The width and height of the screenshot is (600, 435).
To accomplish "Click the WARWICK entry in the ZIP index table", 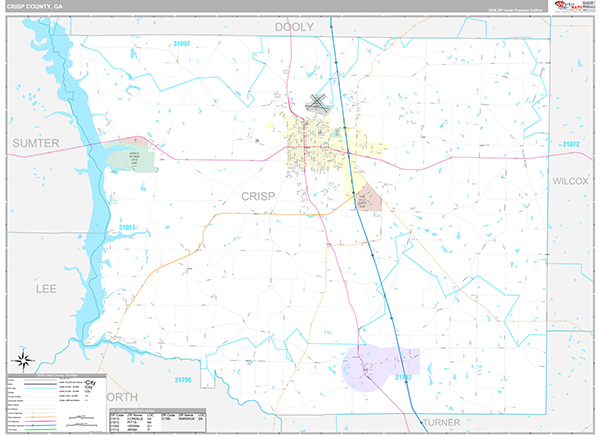I will pyautogui.click(x=186, y=419).
